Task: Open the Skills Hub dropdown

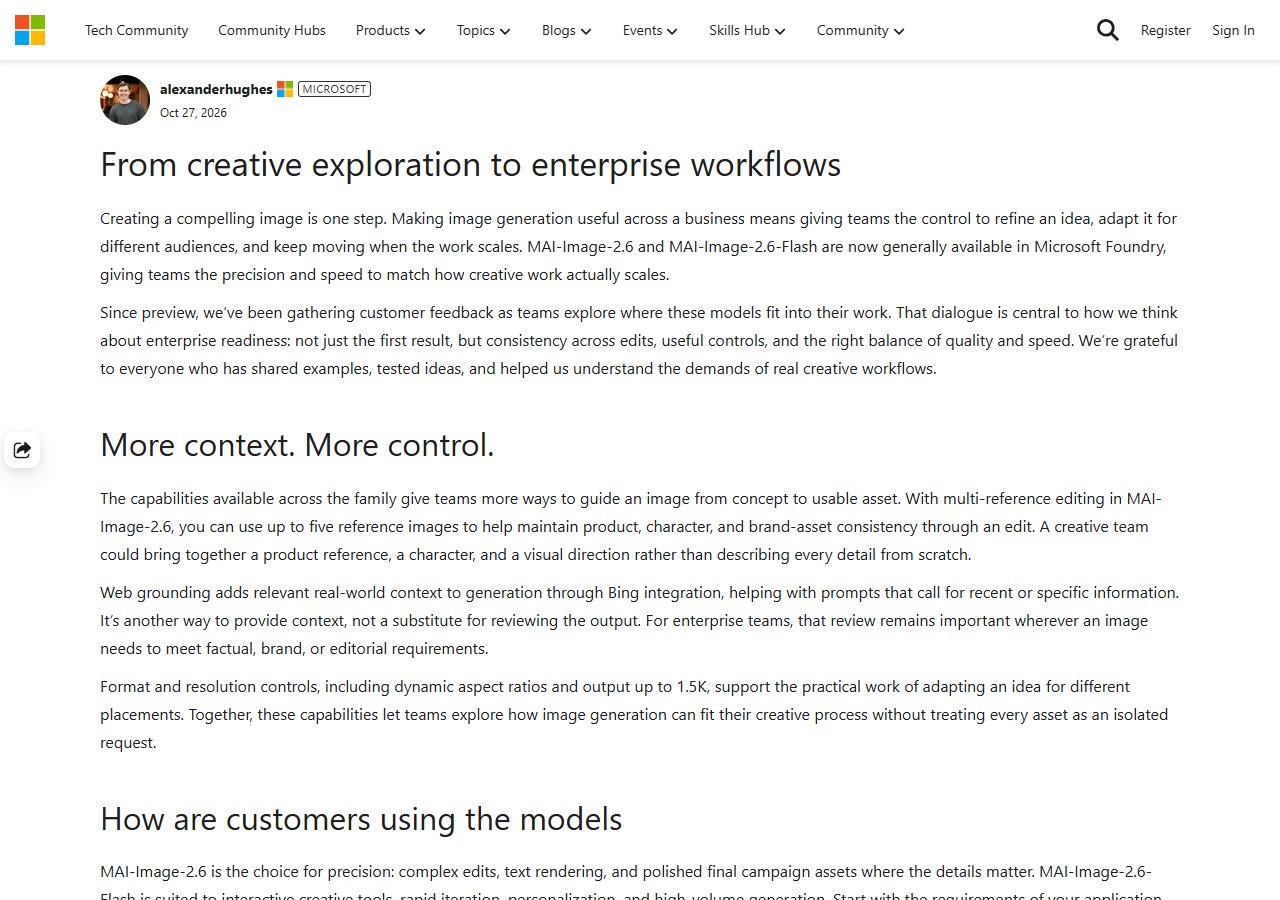Action: [x=747, y=30]
